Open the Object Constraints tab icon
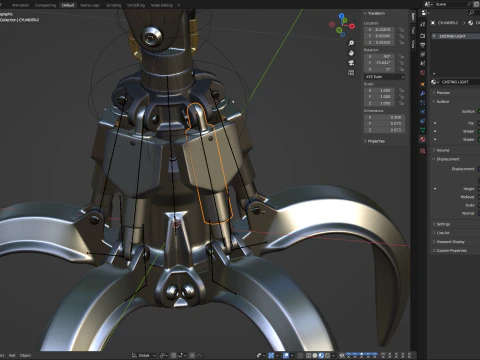Screen dimensions: 480x360 [x=423, y=121]
